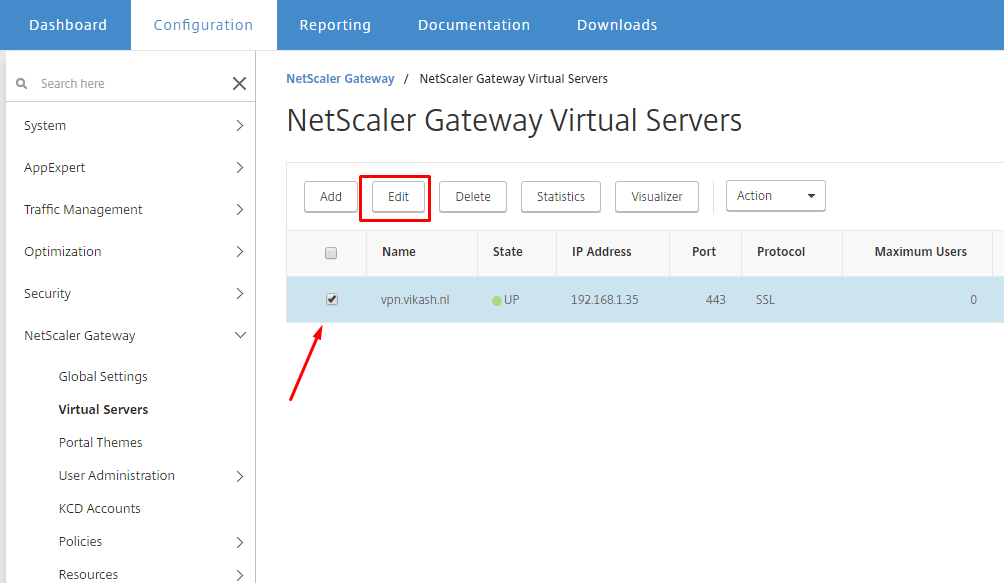Select the Configuration tab
This screenshot has width=1004, height=583.
[204, 25]
